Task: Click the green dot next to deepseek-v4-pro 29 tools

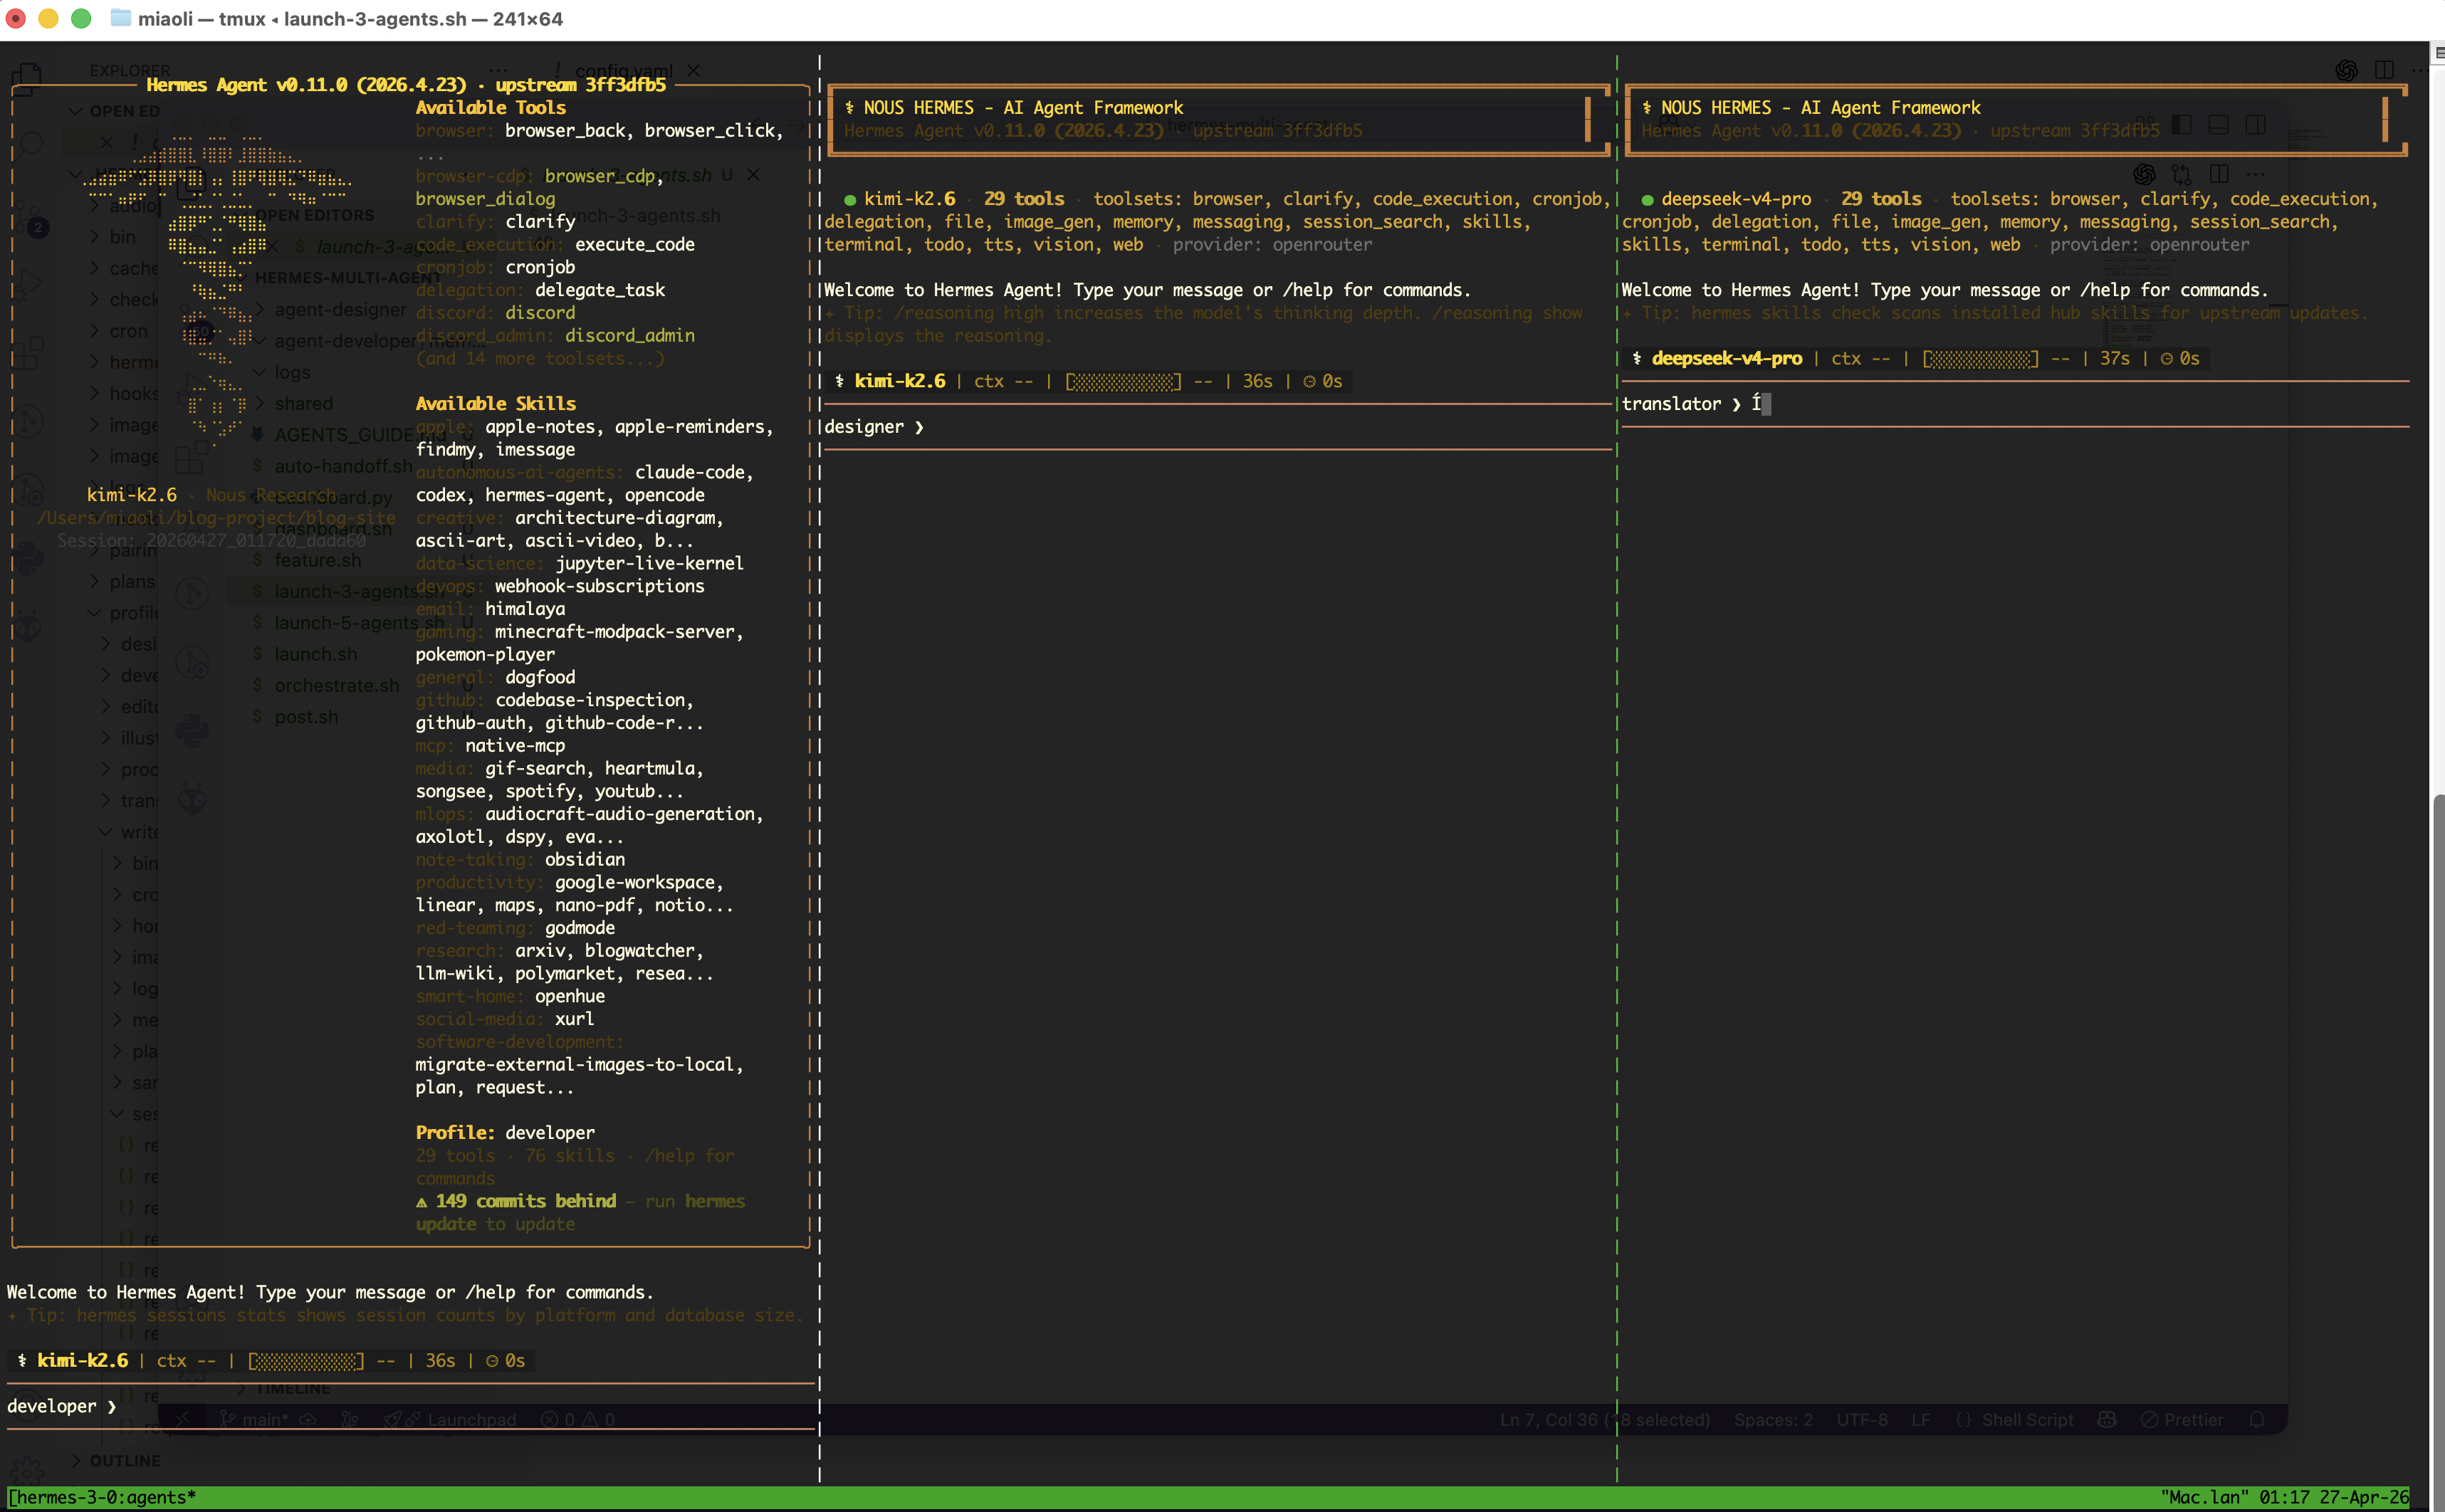Action: (x=1647, y=200)
